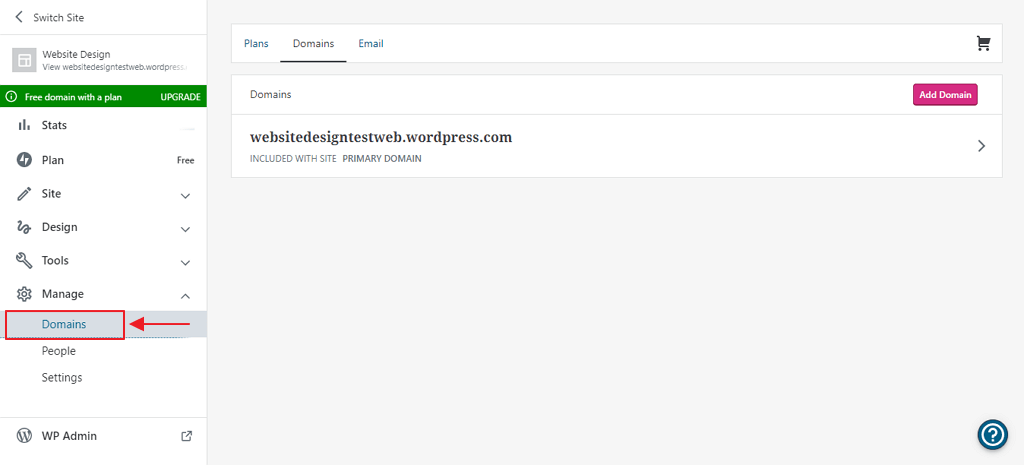Click Stats label in sidebar
Screen dimensions: 1024x465
[54, 125]
